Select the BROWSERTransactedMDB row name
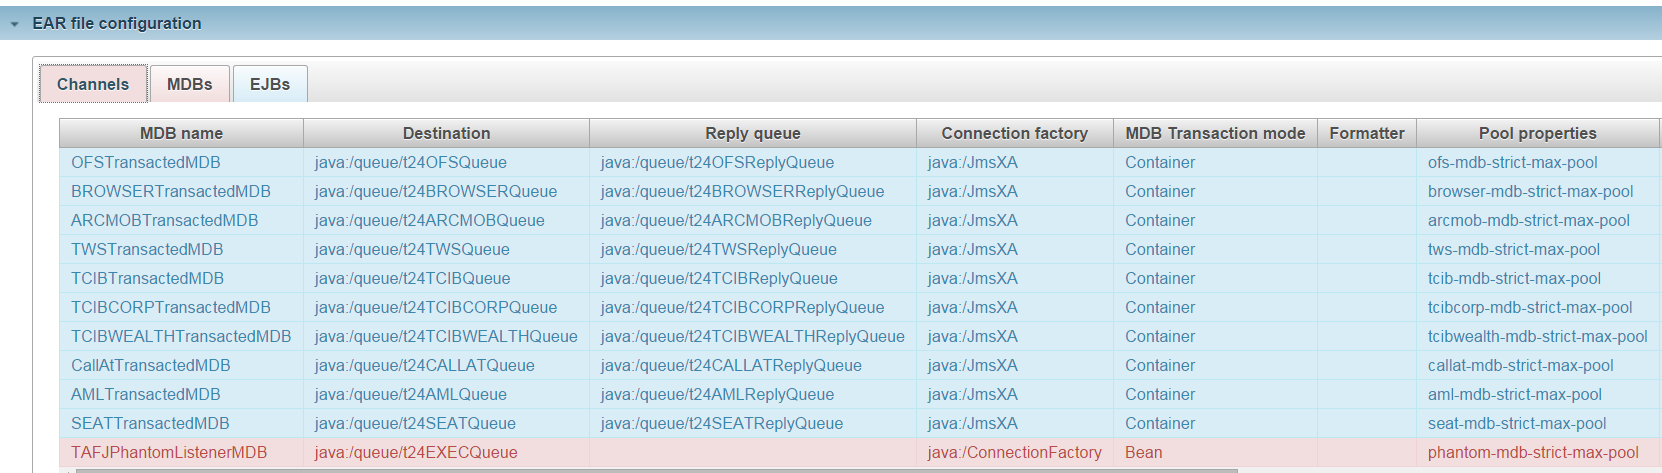Screen dimensions: 1662x473 tap(171, 191)
